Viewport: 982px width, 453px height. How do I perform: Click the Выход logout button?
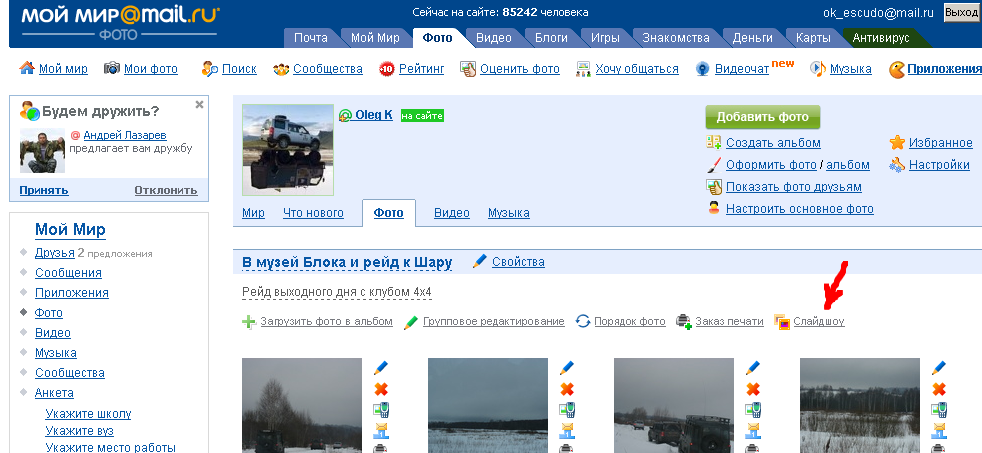point(961,13)
